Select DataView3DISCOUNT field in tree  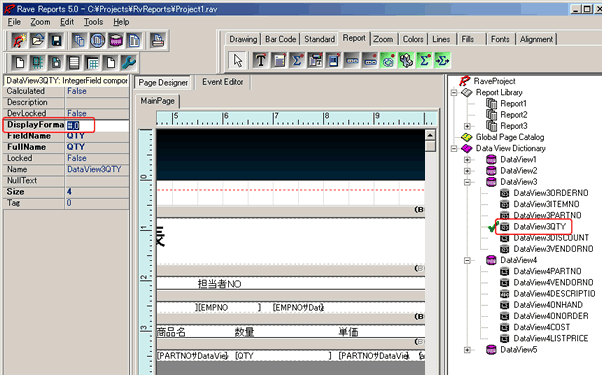point(551,238)
